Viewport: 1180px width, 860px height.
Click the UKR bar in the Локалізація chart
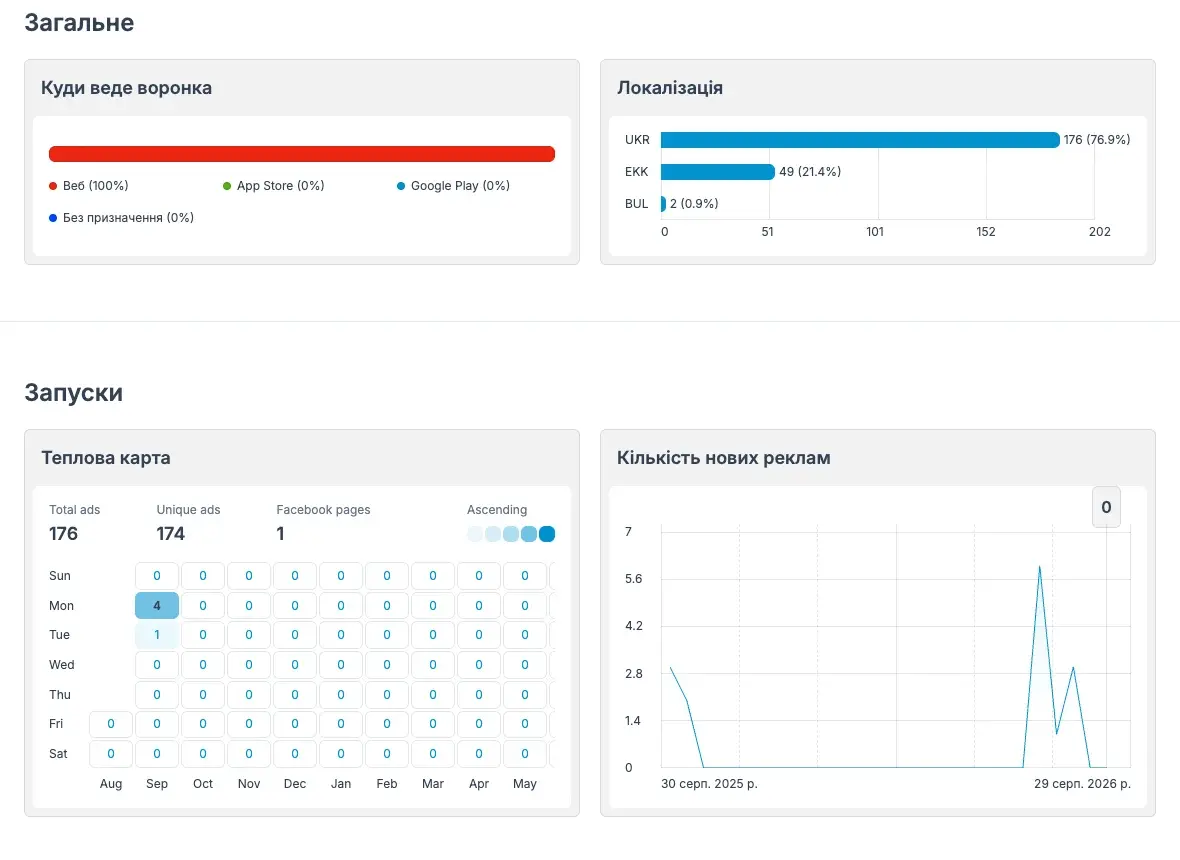pyautogui.click(x=860, y=140)
